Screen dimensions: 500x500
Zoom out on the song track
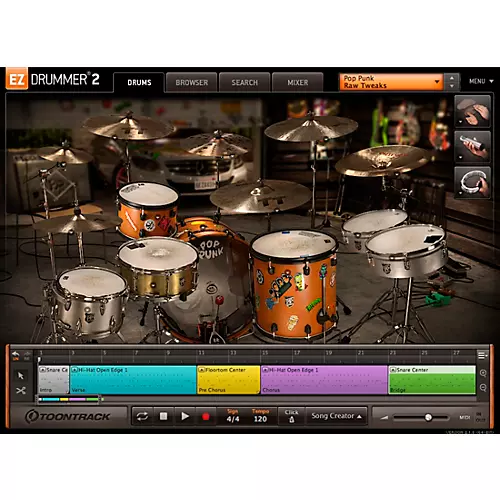coord(483,387)
